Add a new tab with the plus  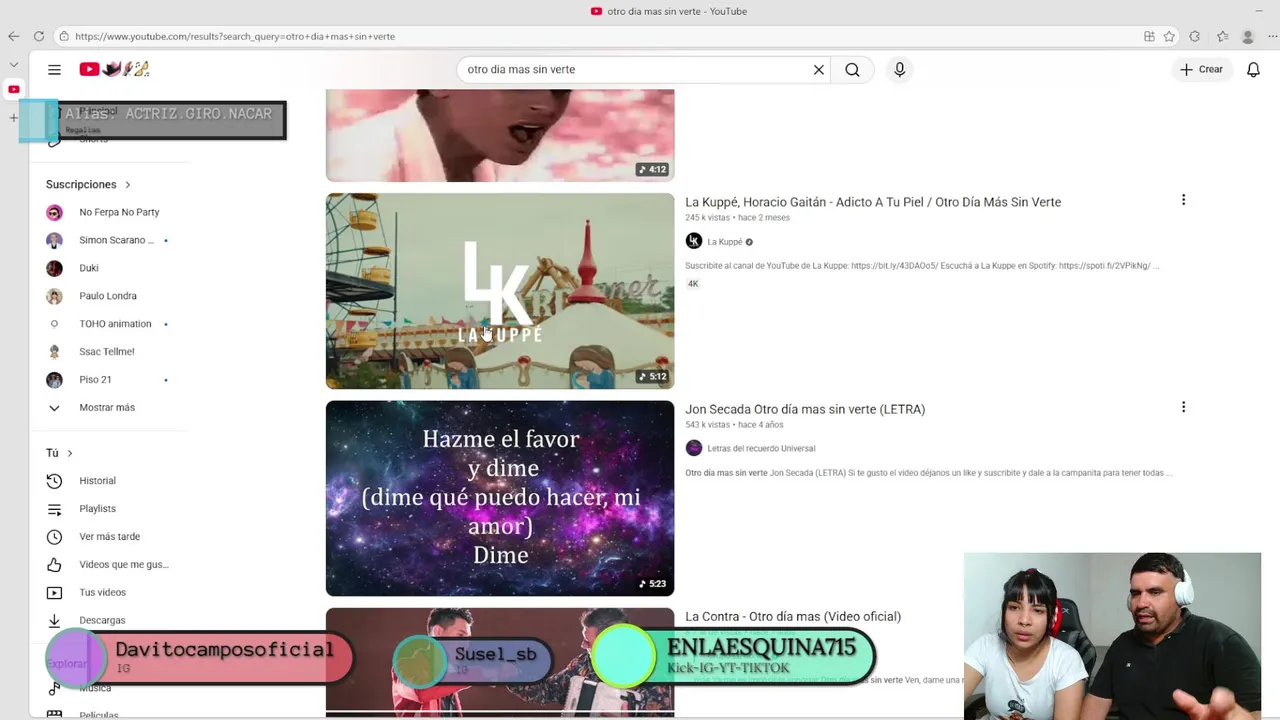[14, 117]
